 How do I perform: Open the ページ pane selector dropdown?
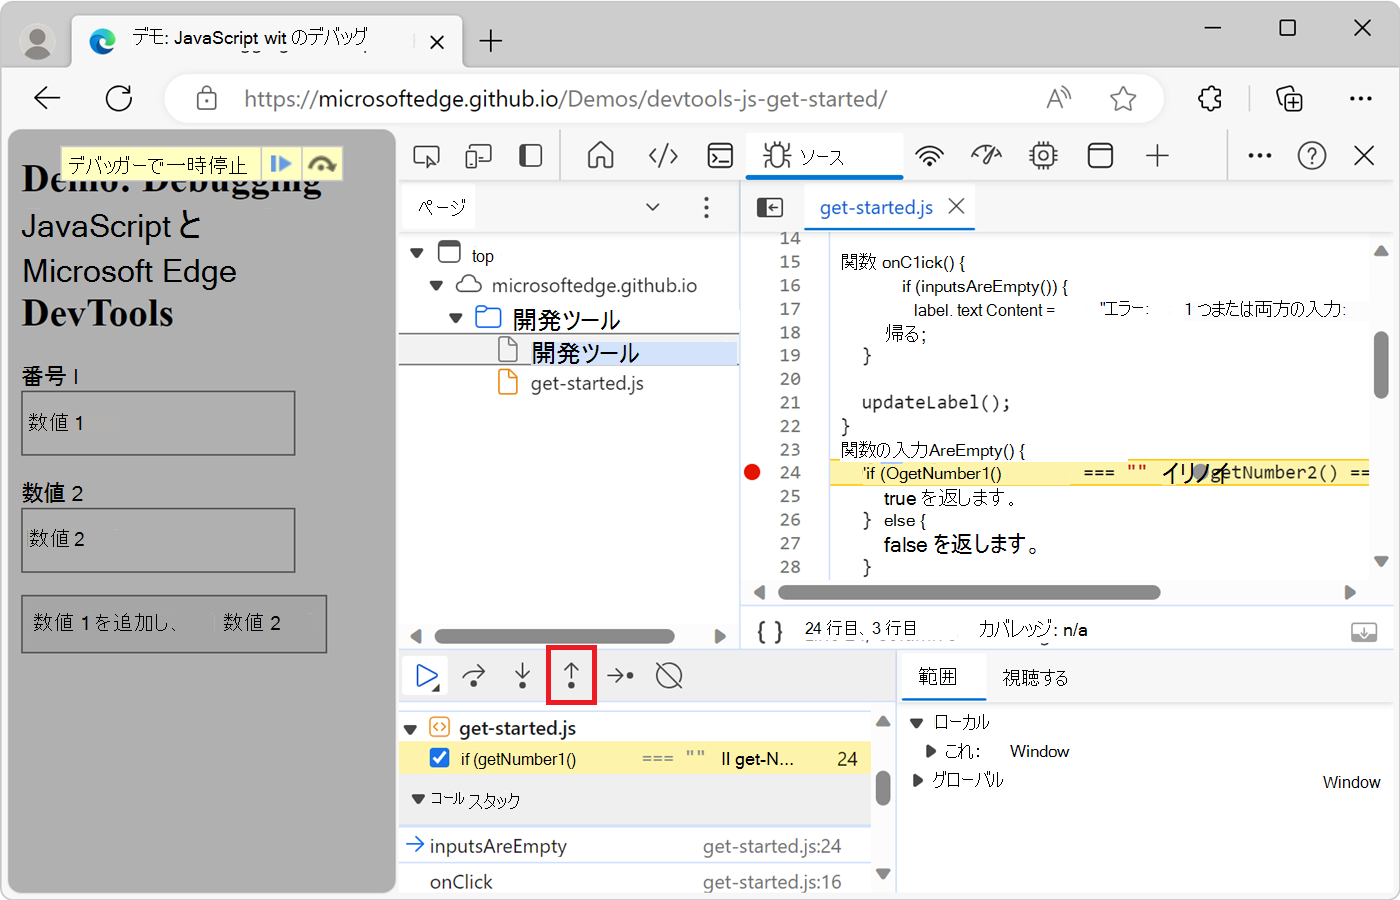[x=653, y=206]
